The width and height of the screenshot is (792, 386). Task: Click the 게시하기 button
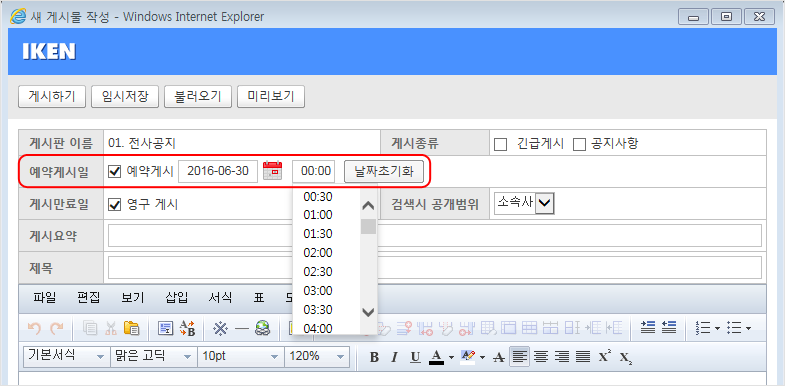click(52, 96)
